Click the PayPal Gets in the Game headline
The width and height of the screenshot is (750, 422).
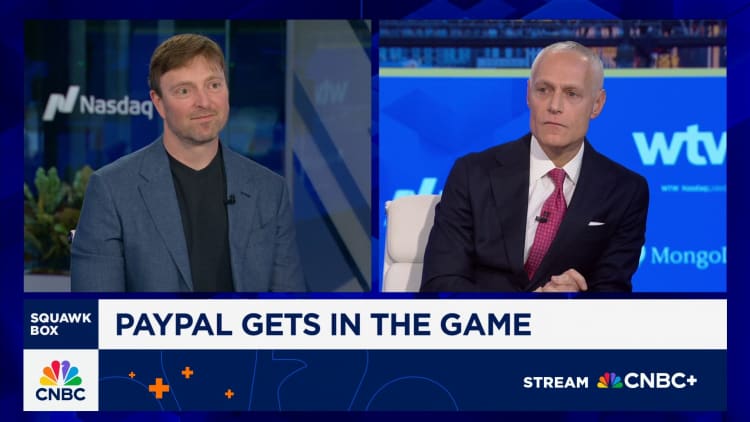tap(323, 324)
